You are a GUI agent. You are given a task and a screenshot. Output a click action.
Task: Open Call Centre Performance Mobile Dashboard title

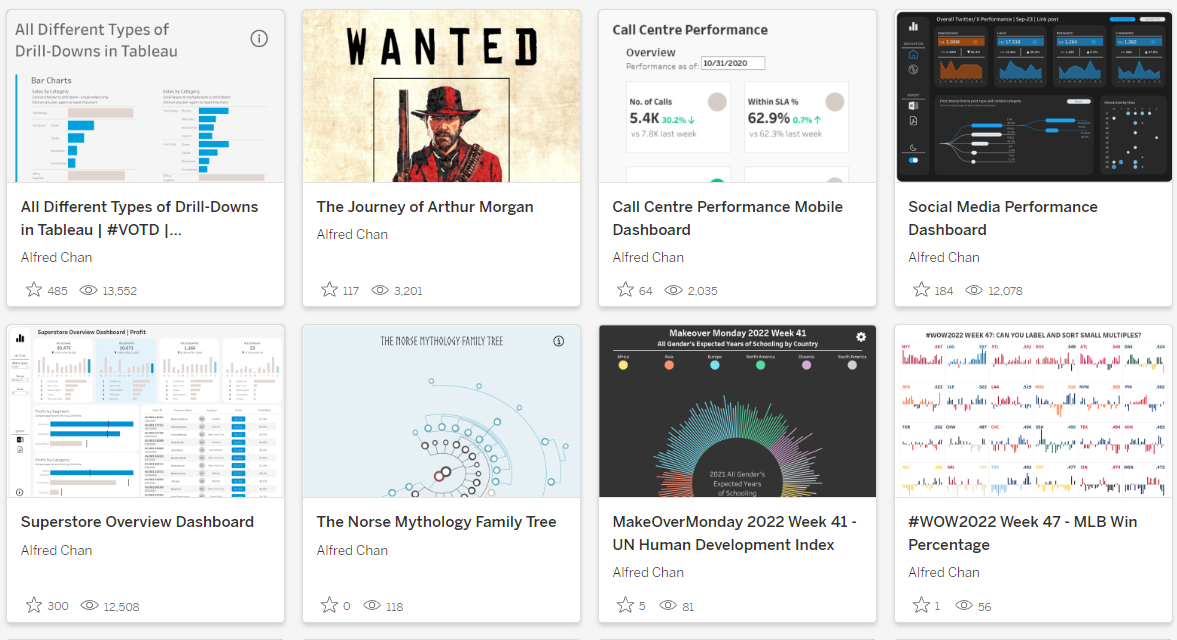point(727,218)
